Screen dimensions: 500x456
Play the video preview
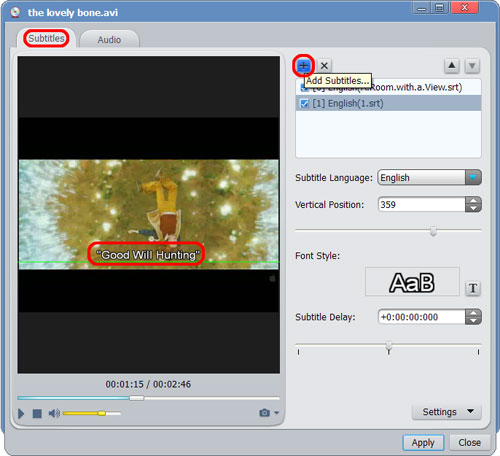click(x=21, y=414)
